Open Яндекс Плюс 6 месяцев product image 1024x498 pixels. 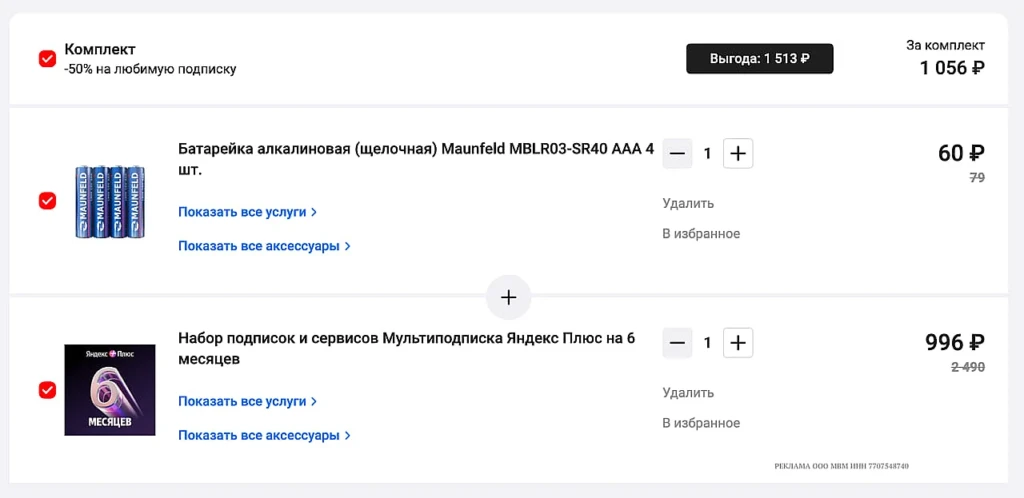point(110,390)
